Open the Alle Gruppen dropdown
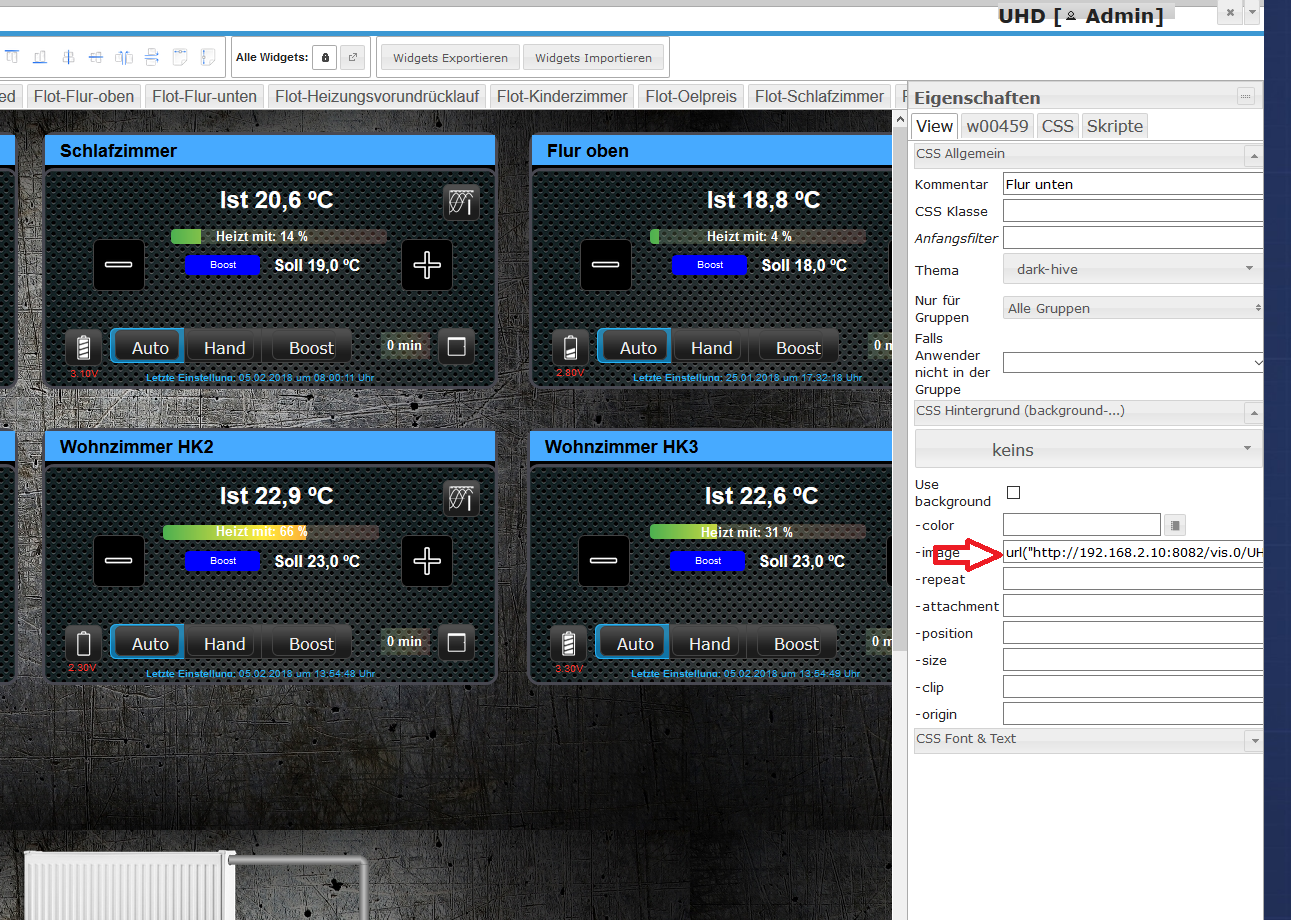 click(x=1132, y=308)
